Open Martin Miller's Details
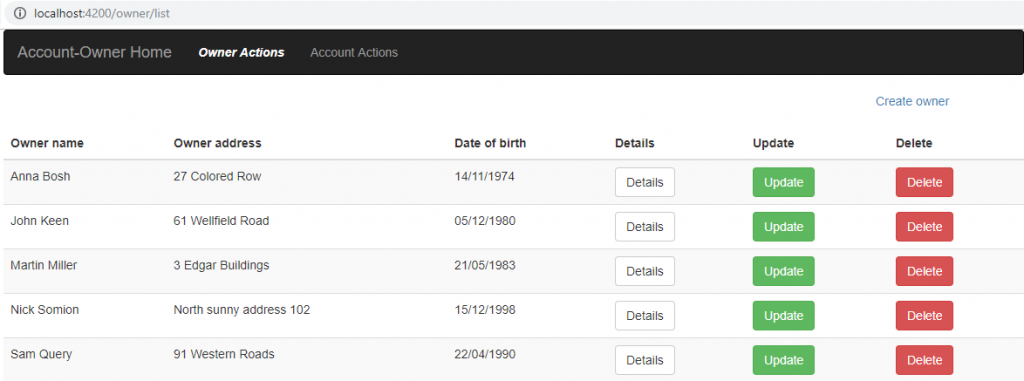Screen dimensions: 1024x381 [x=645, y=271]
